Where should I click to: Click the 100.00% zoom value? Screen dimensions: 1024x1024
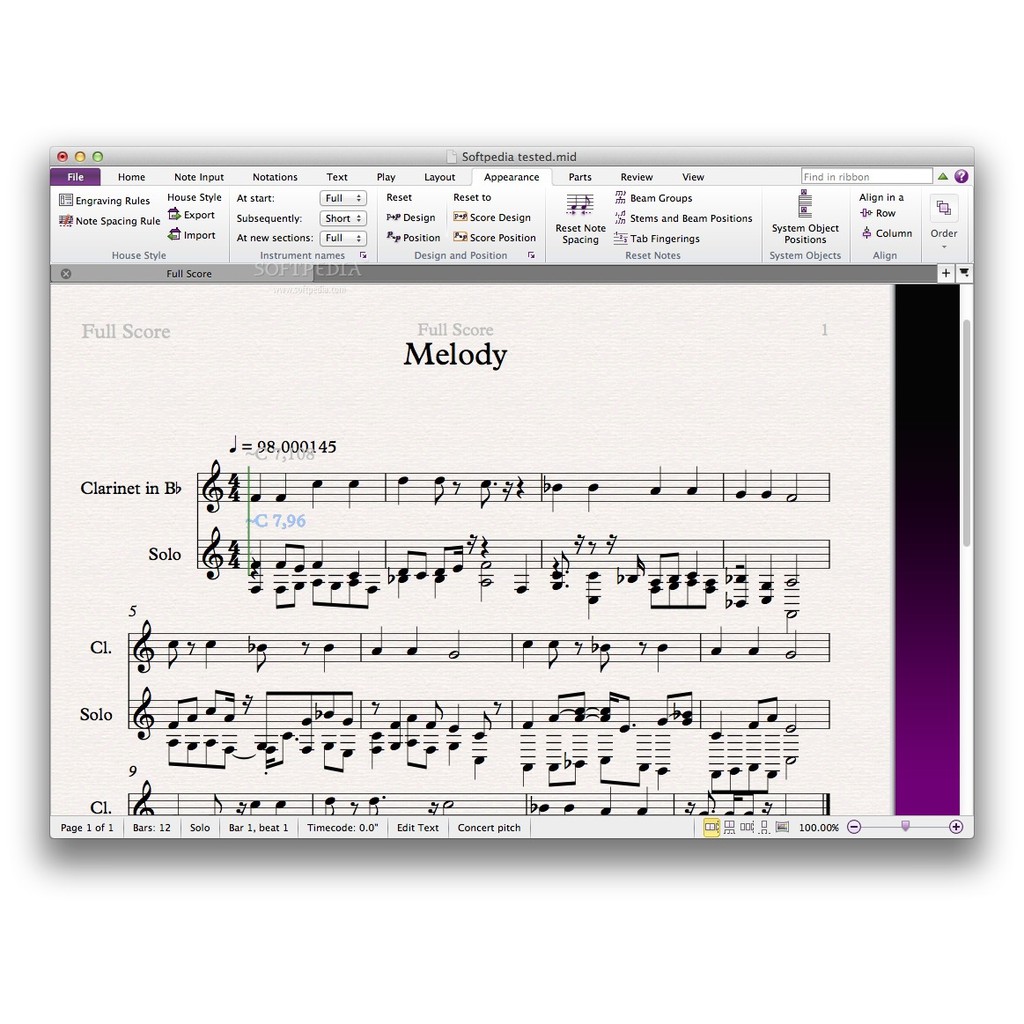[x=819, y=827]
